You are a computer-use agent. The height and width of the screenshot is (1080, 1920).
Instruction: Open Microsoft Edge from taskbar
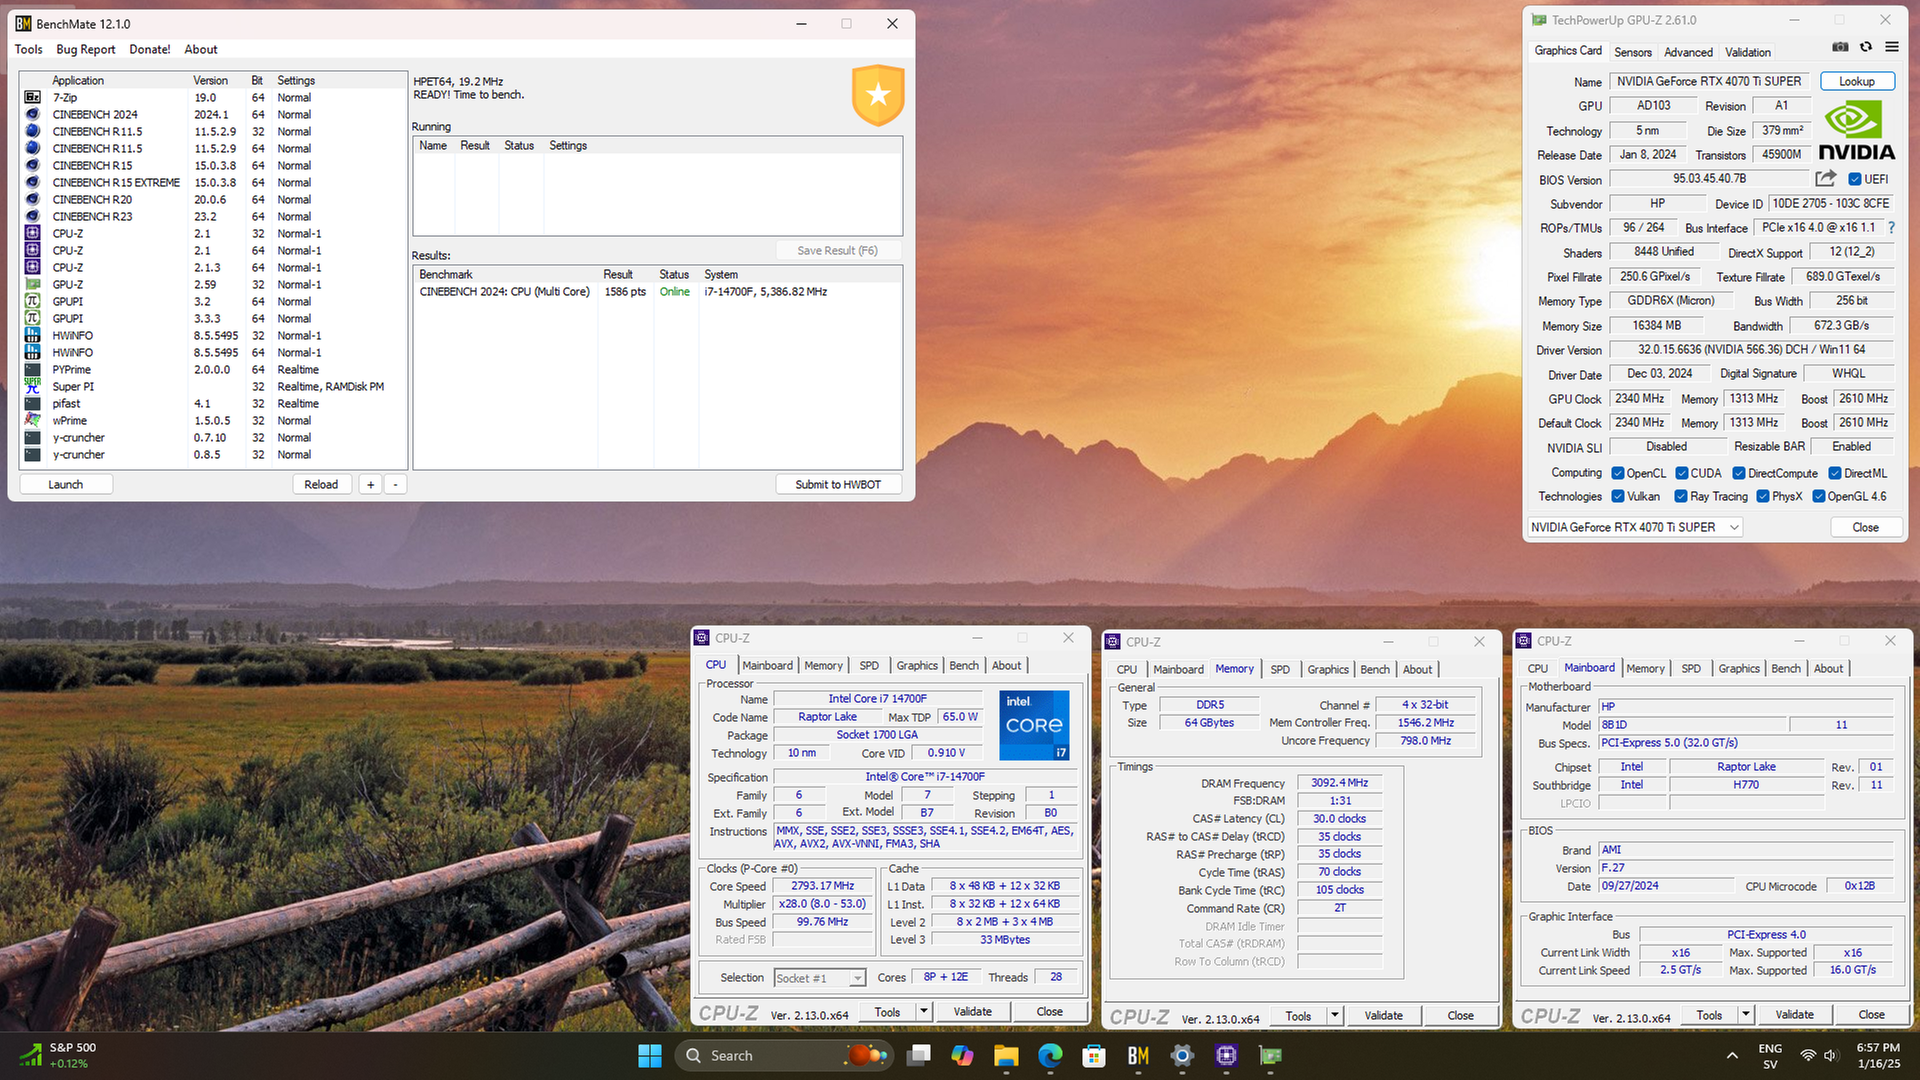pos(1050,1055)
